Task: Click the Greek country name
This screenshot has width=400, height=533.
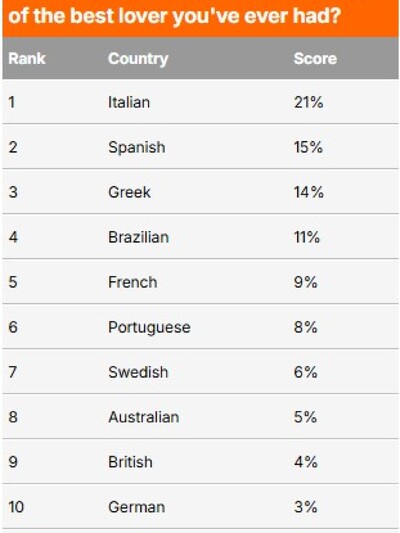Action: coord(129,192)
